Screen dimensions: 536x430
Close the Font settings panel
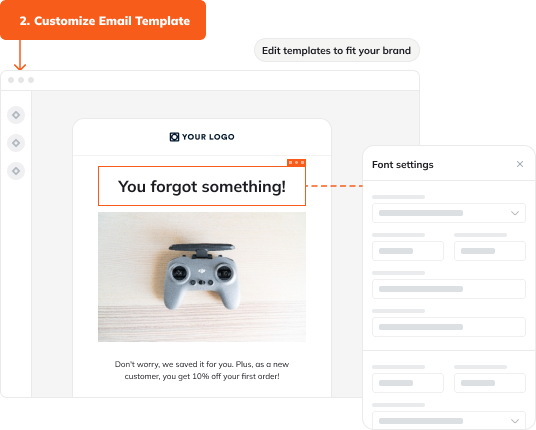click(x=520, y=164)
